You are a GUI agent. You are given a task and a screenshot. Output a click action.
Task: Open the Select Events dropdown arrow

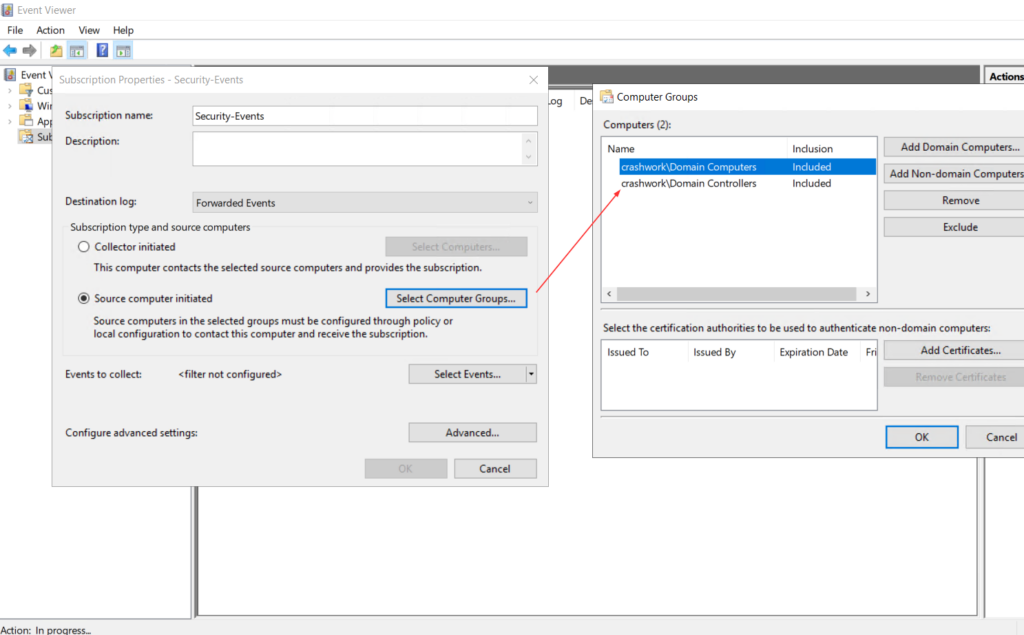(530, 373)
